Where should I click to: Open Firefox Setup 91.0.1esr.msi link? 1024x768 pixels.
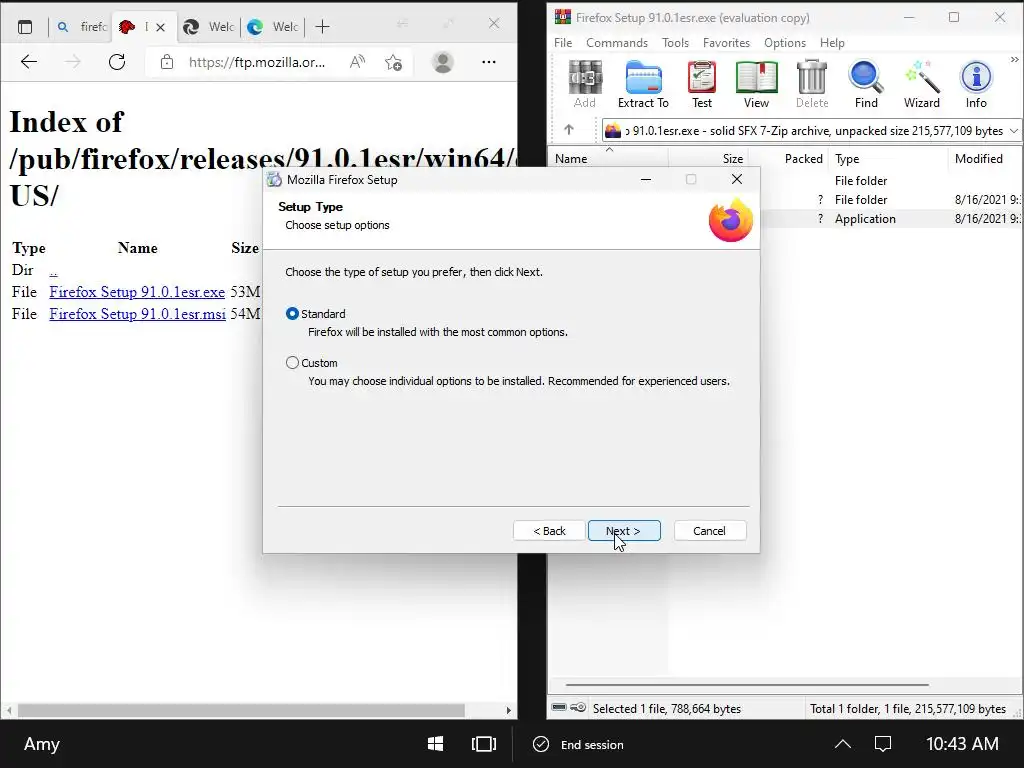pos(137,314)
